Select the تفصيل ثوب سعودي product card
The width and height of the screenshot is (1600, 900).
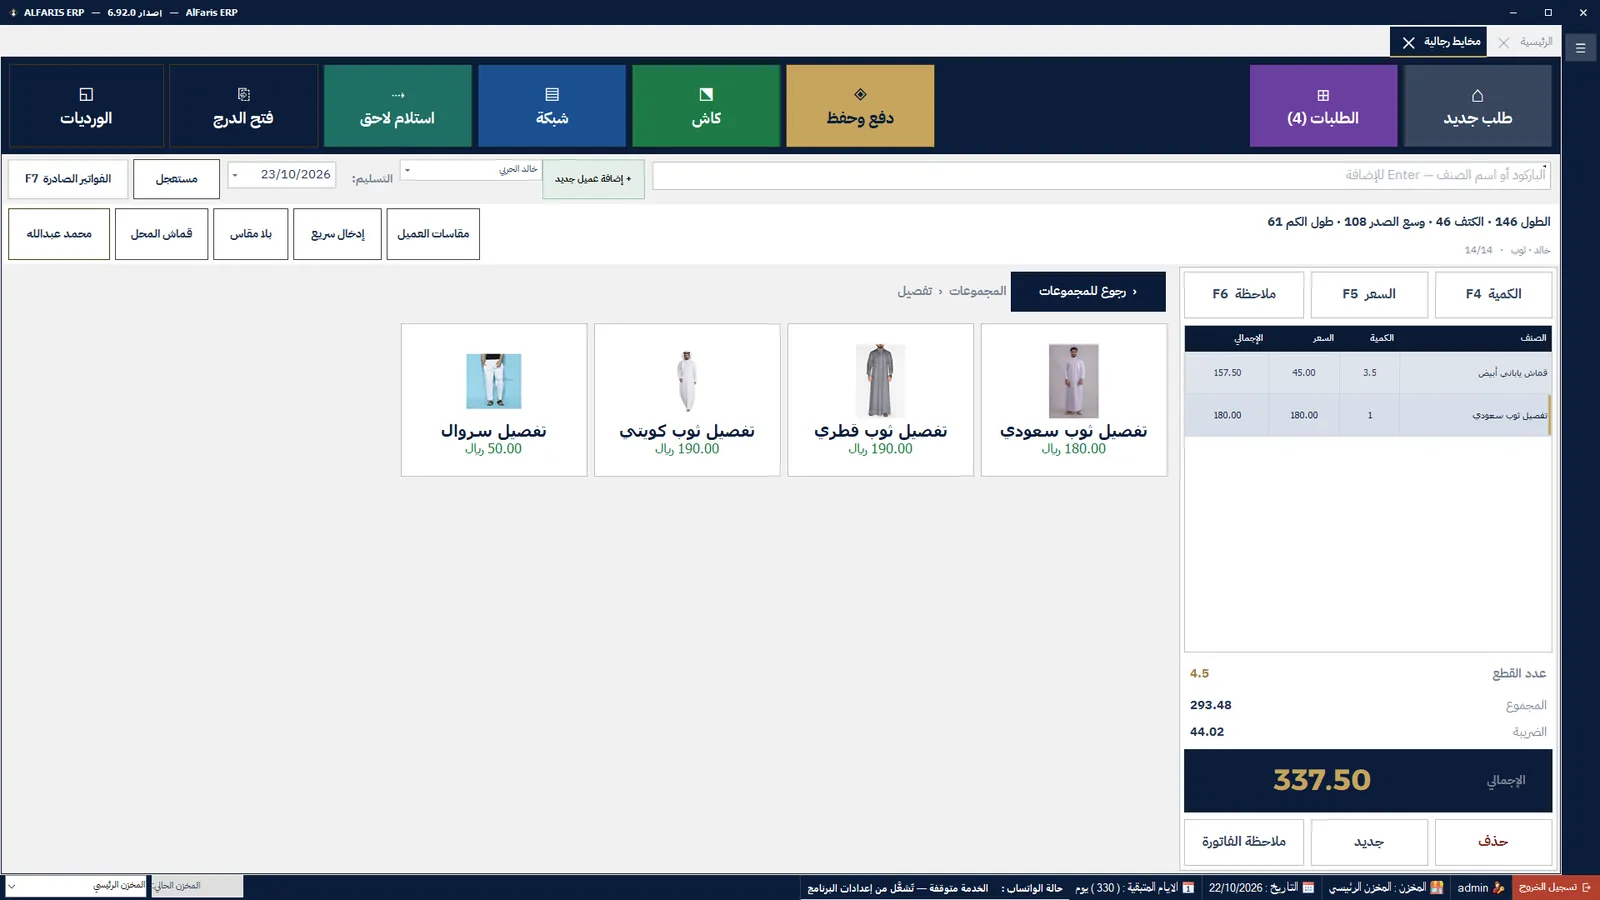[1074, 400]
